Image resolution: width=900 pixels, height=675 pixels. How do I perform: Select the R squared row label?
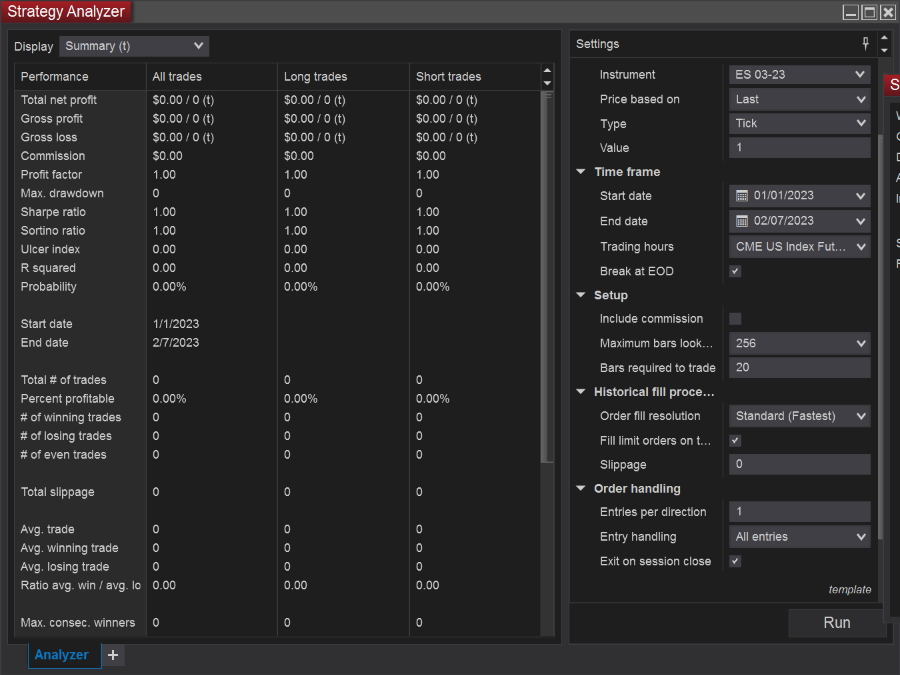point(48,268)
